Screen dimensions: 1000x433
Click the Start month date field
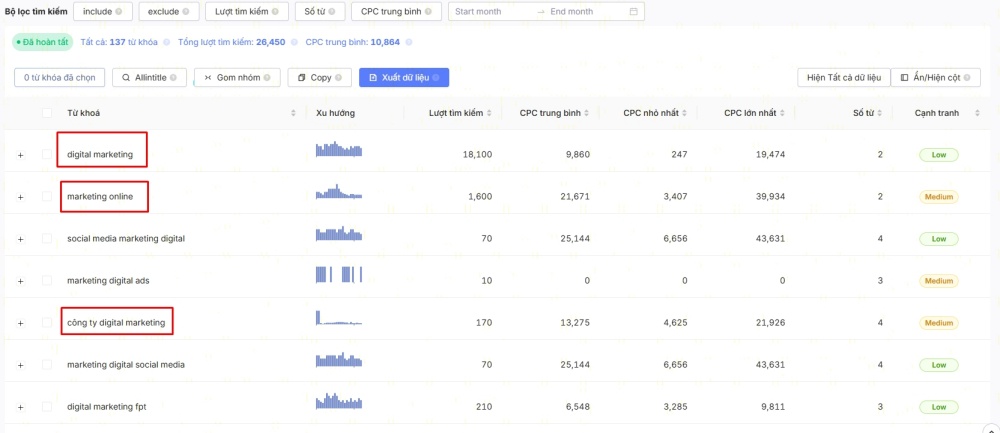(x=490, y=12)
